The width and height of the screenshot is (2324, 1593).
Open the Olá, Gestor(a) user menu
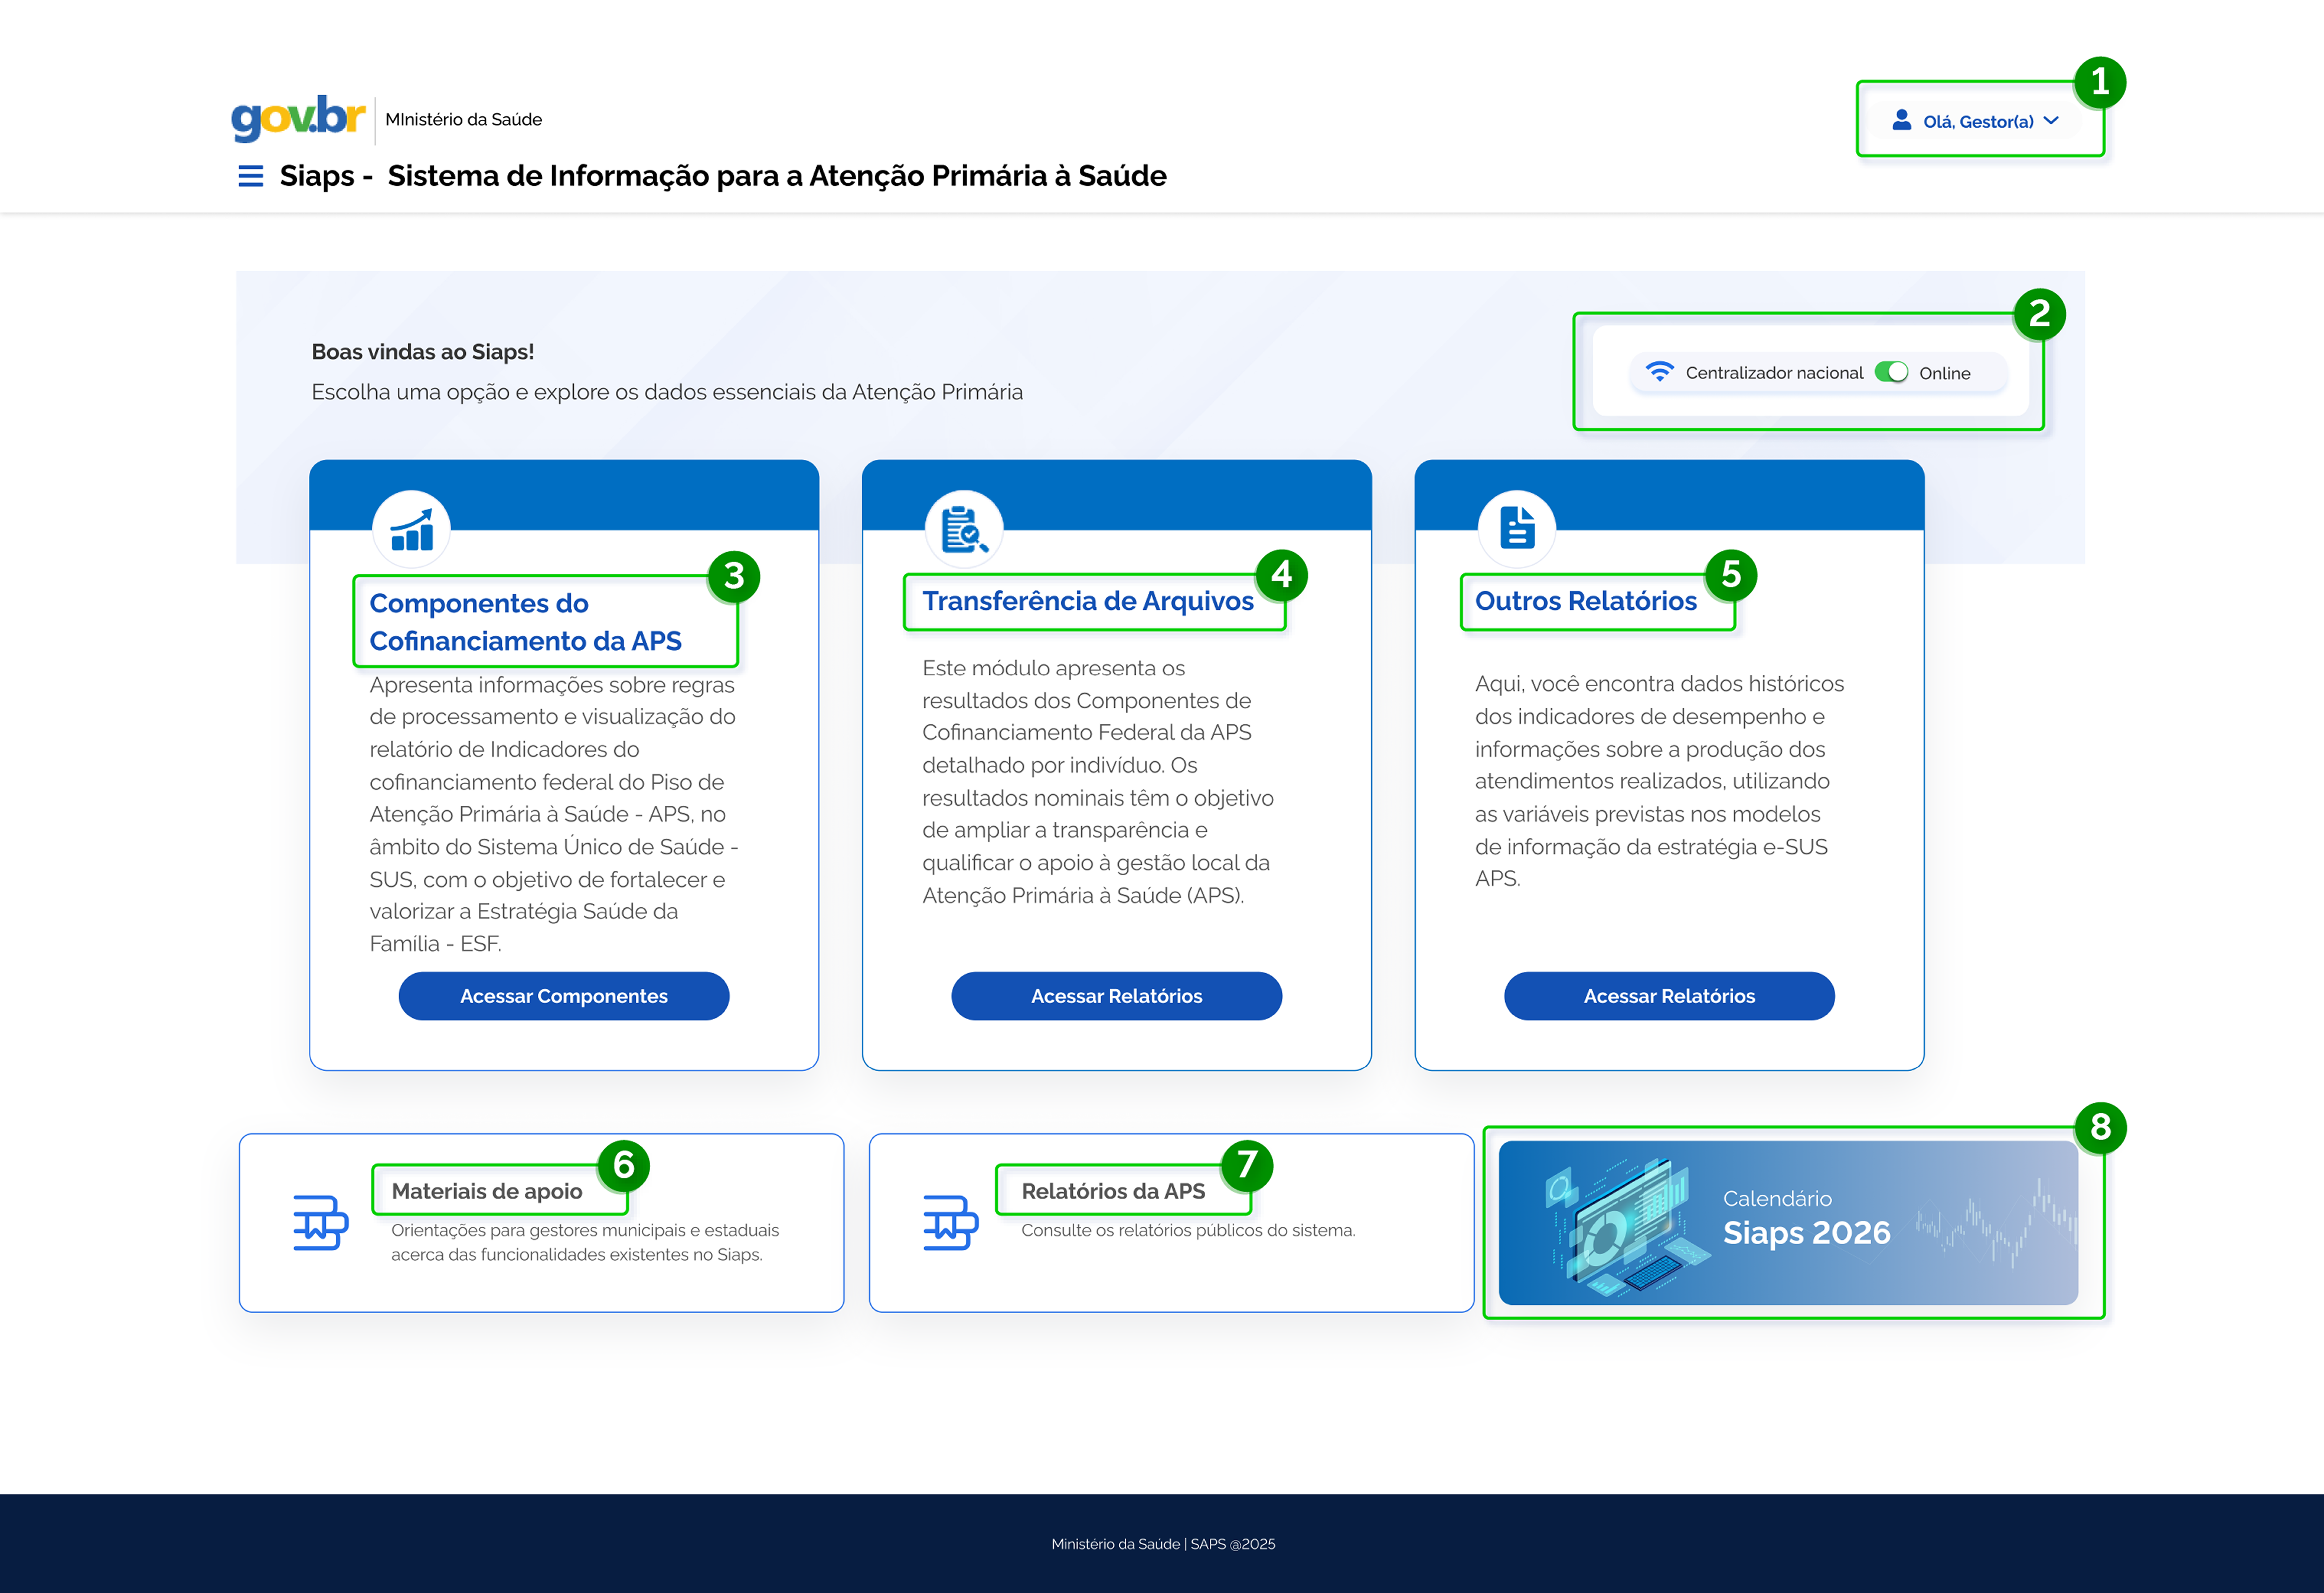[x=1975, y=121]
